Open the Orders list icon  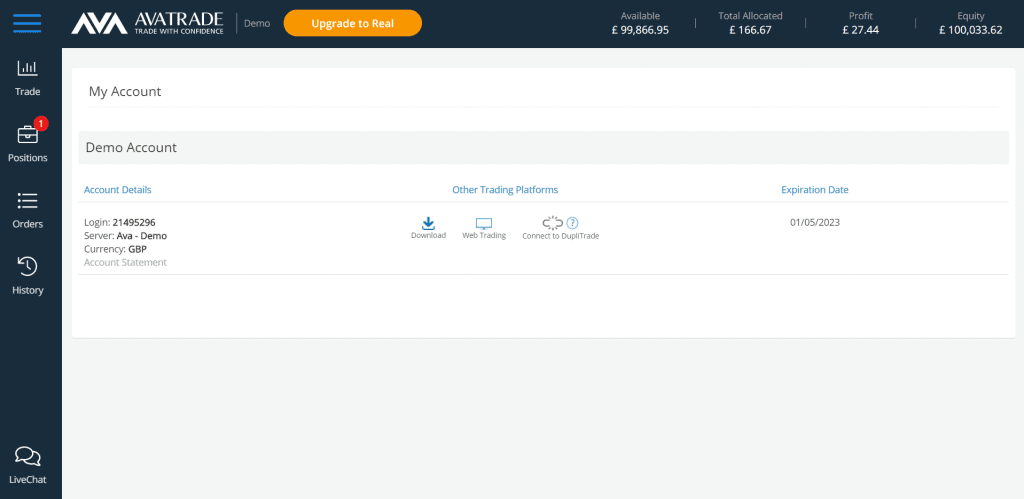coord(27,201)
